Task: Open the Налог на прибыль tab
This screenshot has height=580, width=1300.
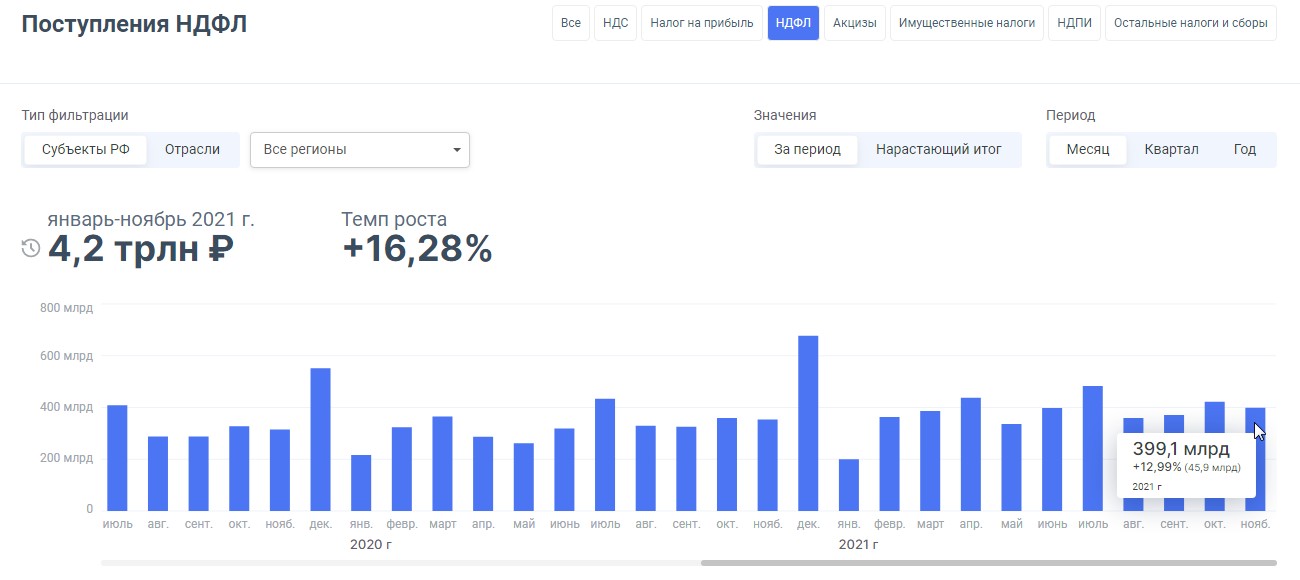Action: coord(702,23)
